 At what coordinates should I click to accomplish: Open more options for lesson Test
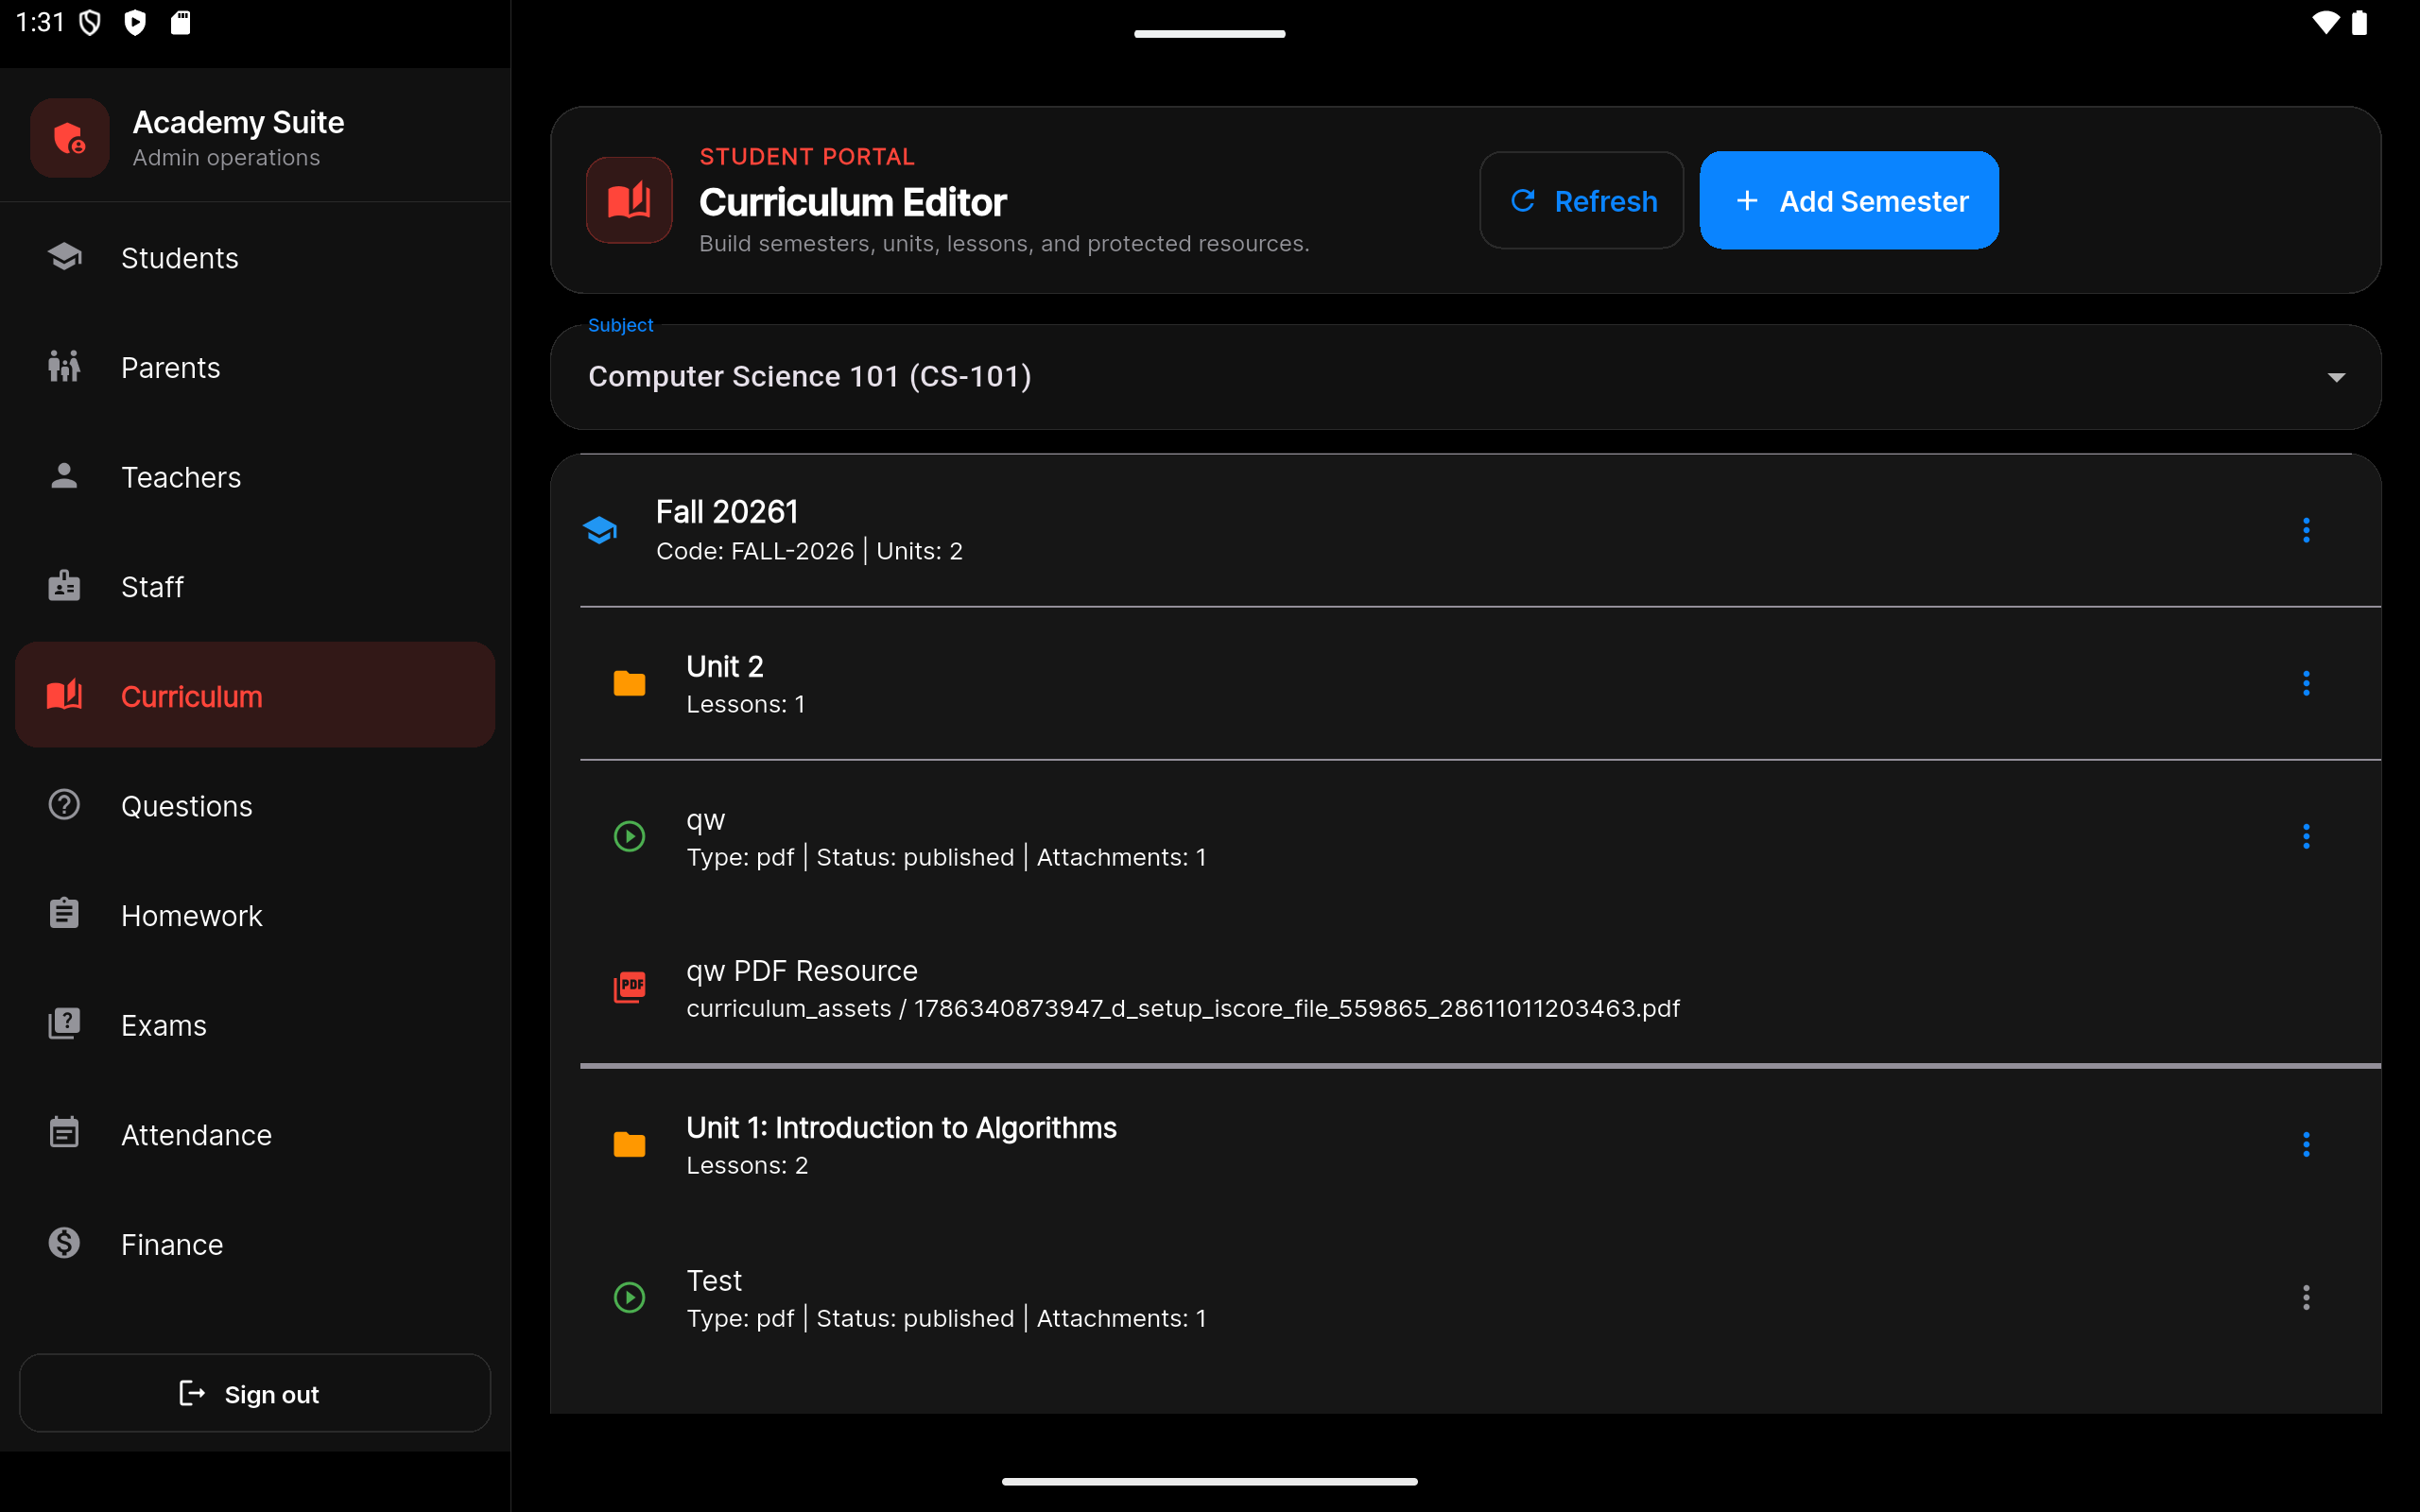(2306, 1297)
